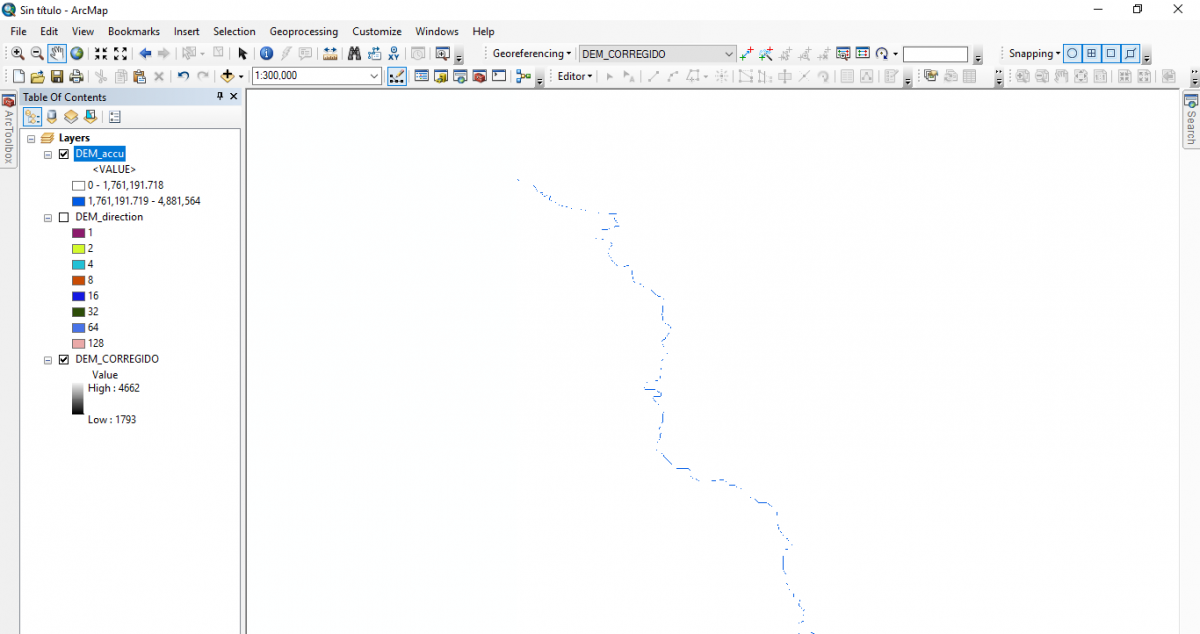Viewport: 1200px width, 634px height.
Task: Click the Add Data icon
Action: pyautogui.click(x=227, y=75)
